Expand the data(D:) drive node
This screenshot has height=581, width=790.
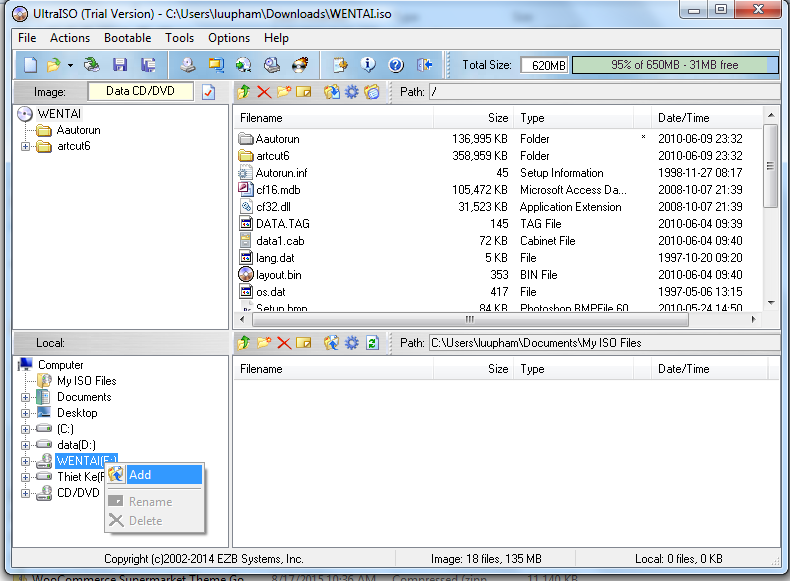(x=25, y=445)
